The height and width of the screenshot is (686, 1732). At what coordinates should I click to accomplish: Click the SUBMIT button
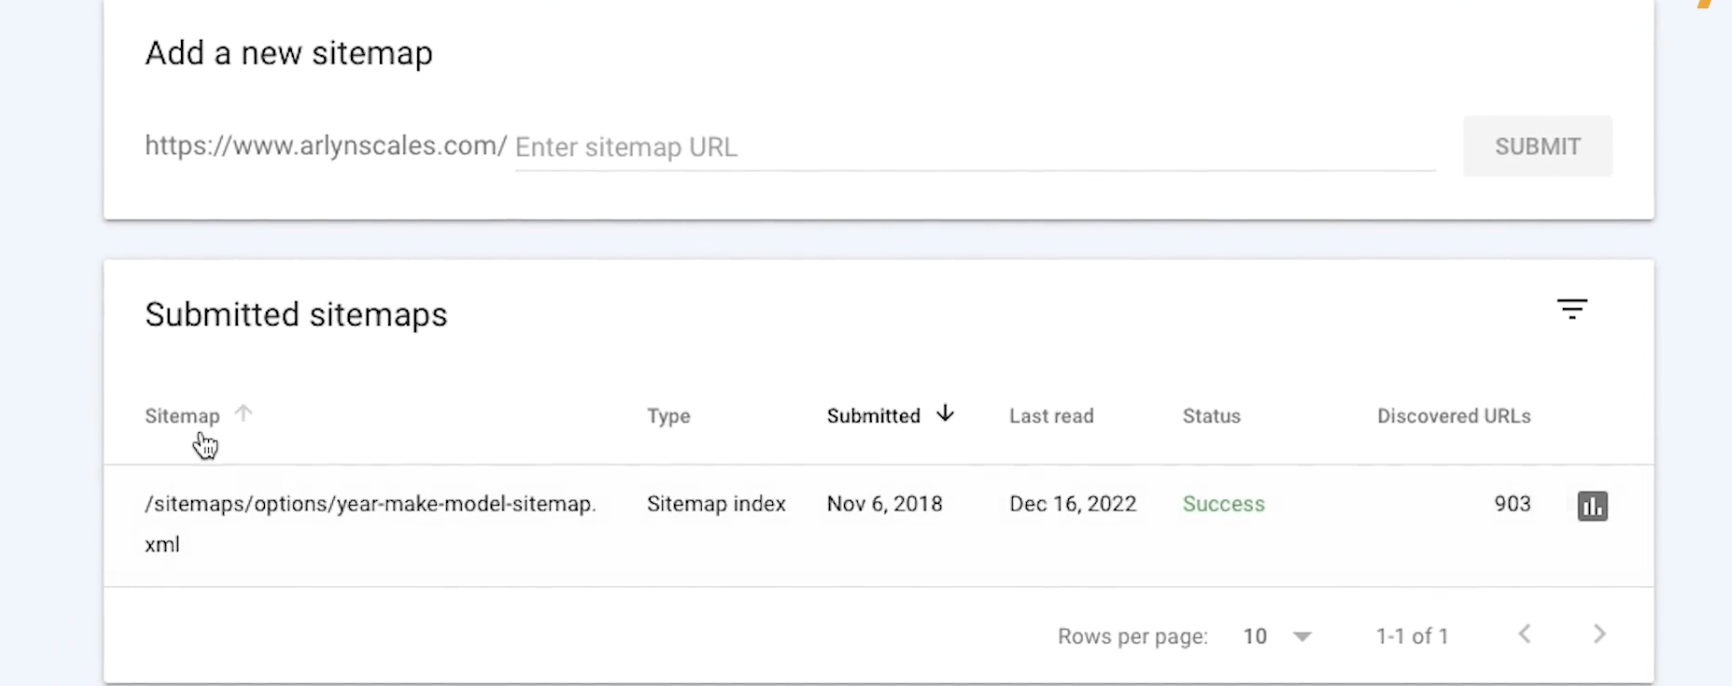click(x=1537, y=147)
